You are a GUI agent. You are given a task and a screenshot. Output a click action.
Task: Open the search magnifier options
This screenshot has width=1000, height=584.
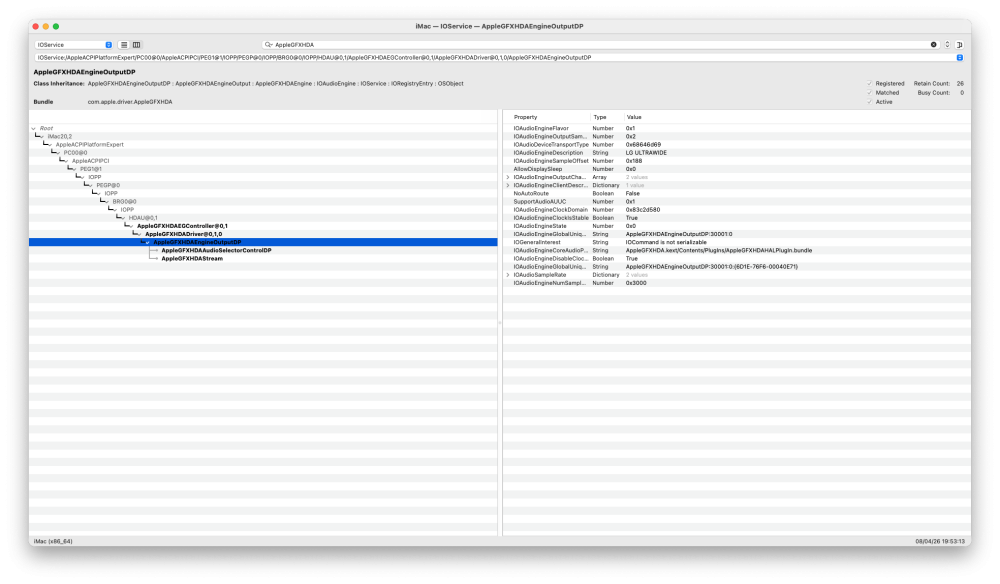point(268,45)
